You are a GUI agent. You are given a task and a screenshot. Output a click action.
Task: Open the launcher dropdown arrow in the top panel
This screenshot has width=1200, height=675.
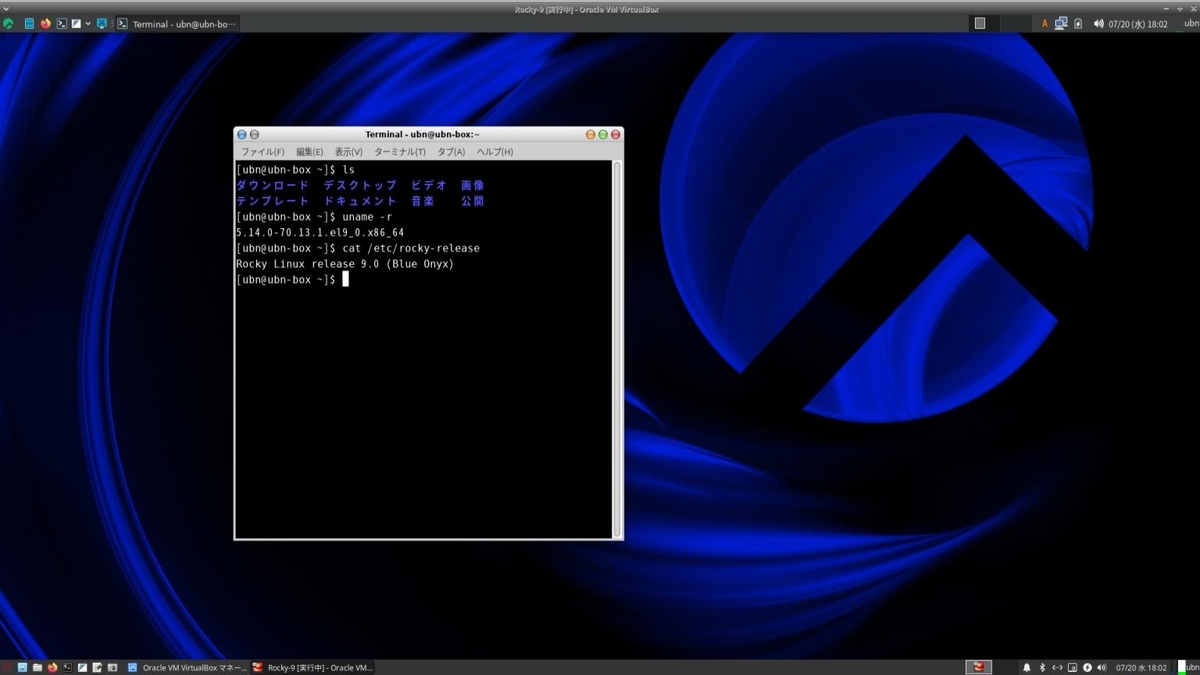[x=88, y=23]
